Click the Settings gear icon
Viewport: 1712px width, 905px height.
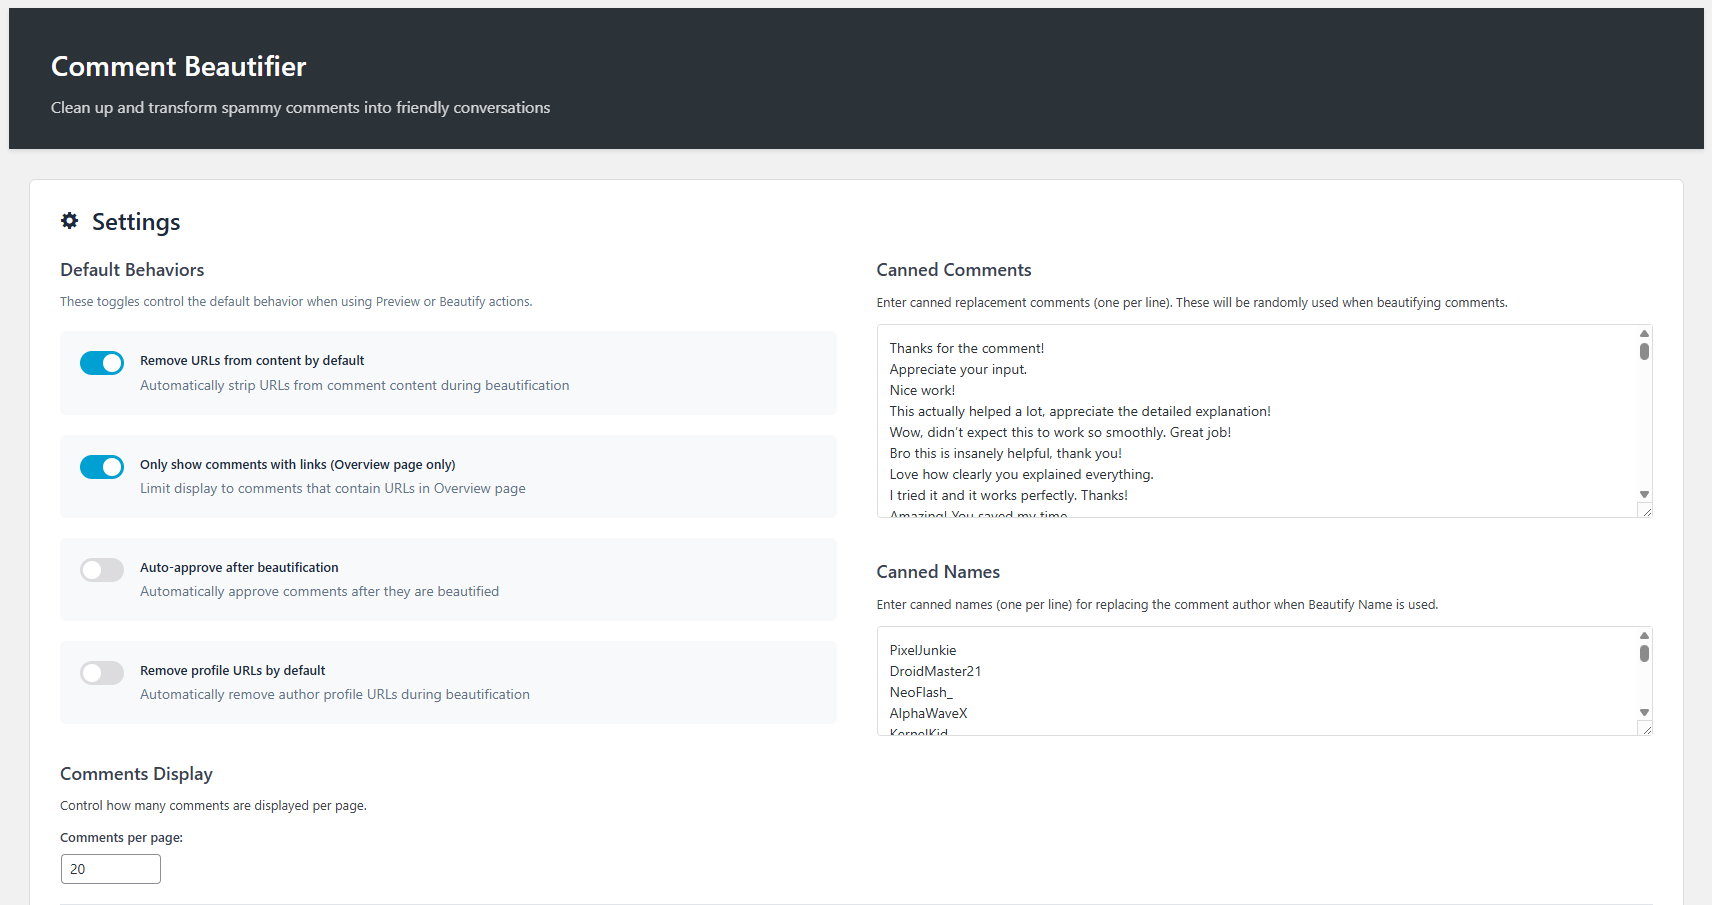coord(69,221)
